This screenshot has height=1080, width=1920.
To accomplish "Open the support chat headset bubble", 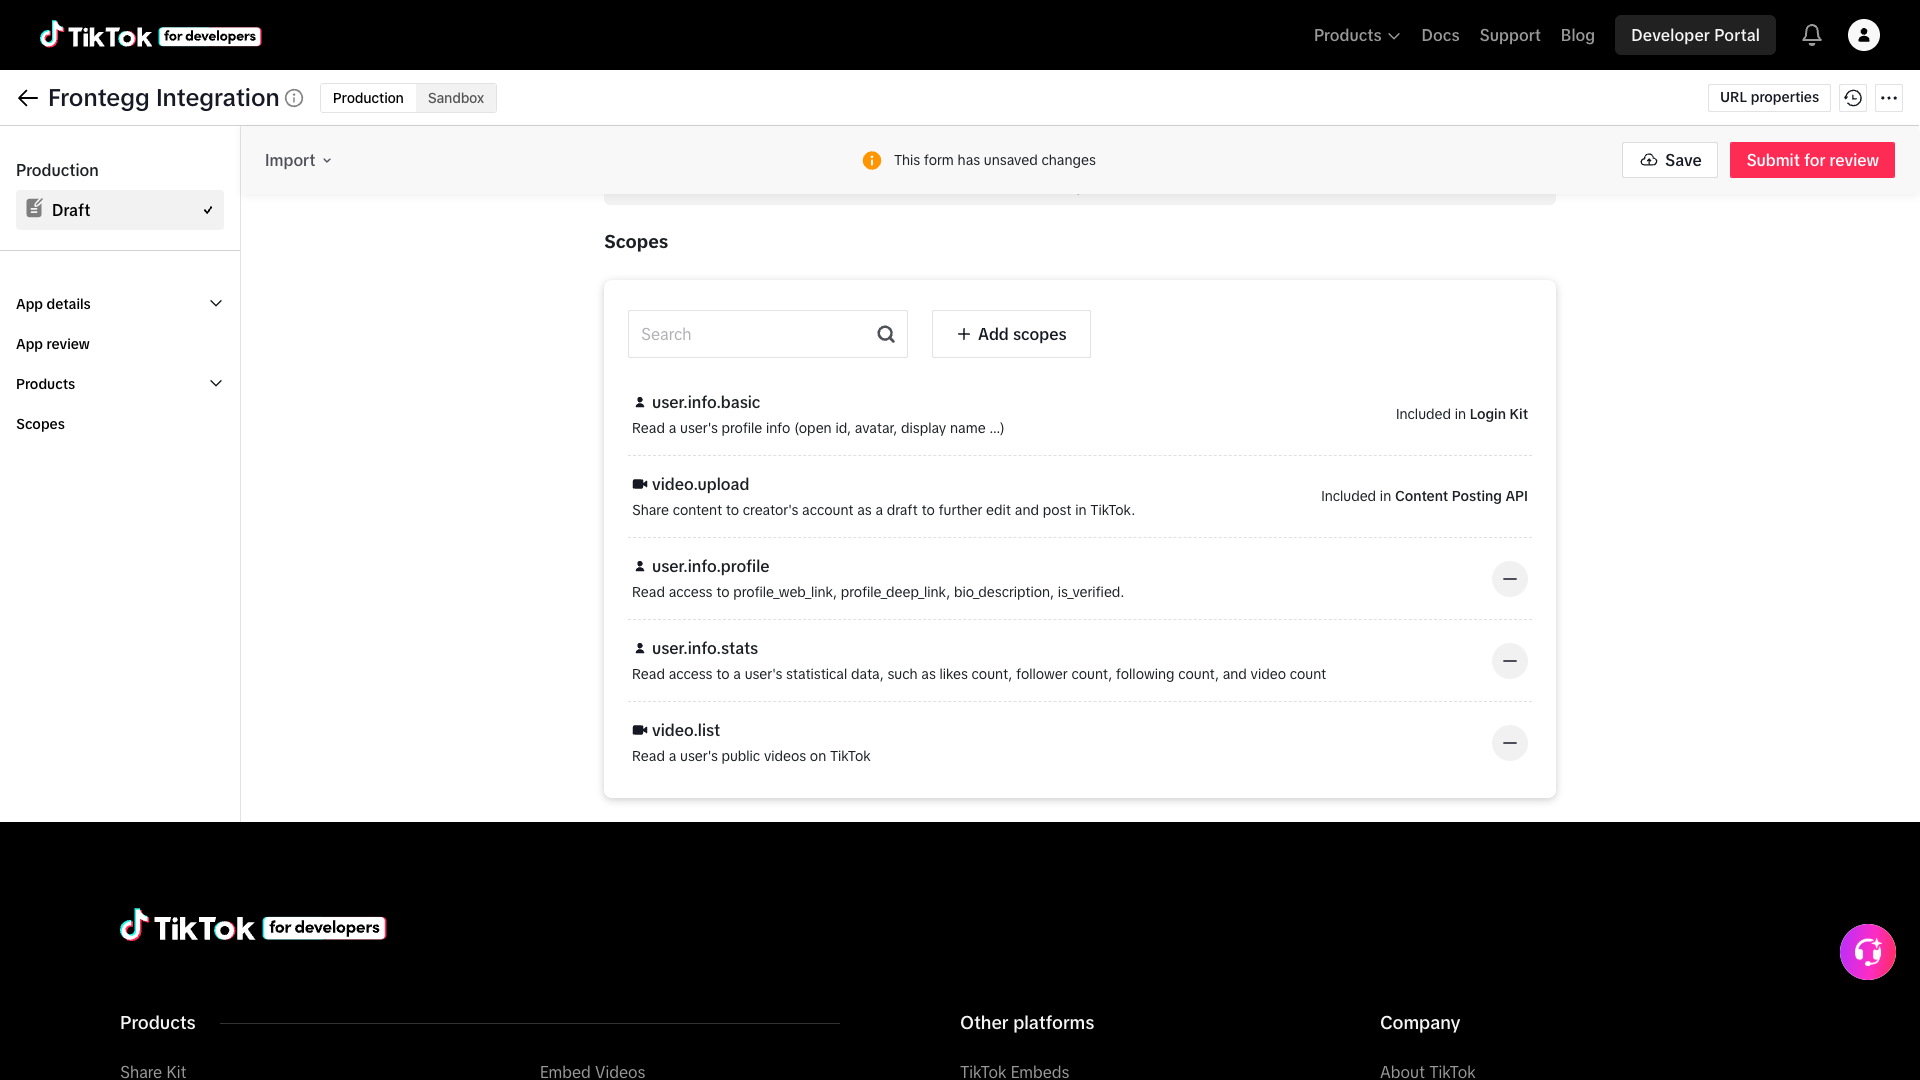I will (1868, 952).
